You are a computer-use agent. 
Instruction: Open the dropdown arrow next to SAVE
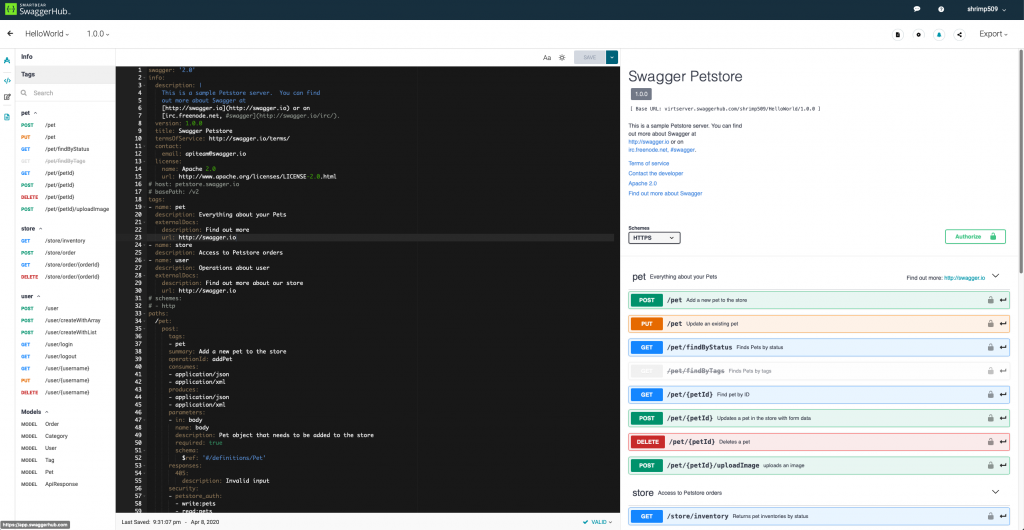click(612, 57)
